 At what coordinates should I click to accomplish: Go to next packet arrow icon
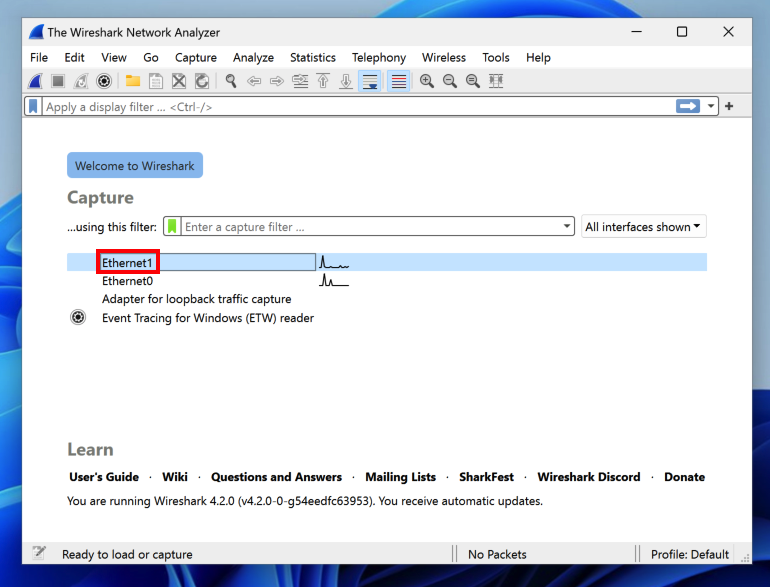[277, 81]
